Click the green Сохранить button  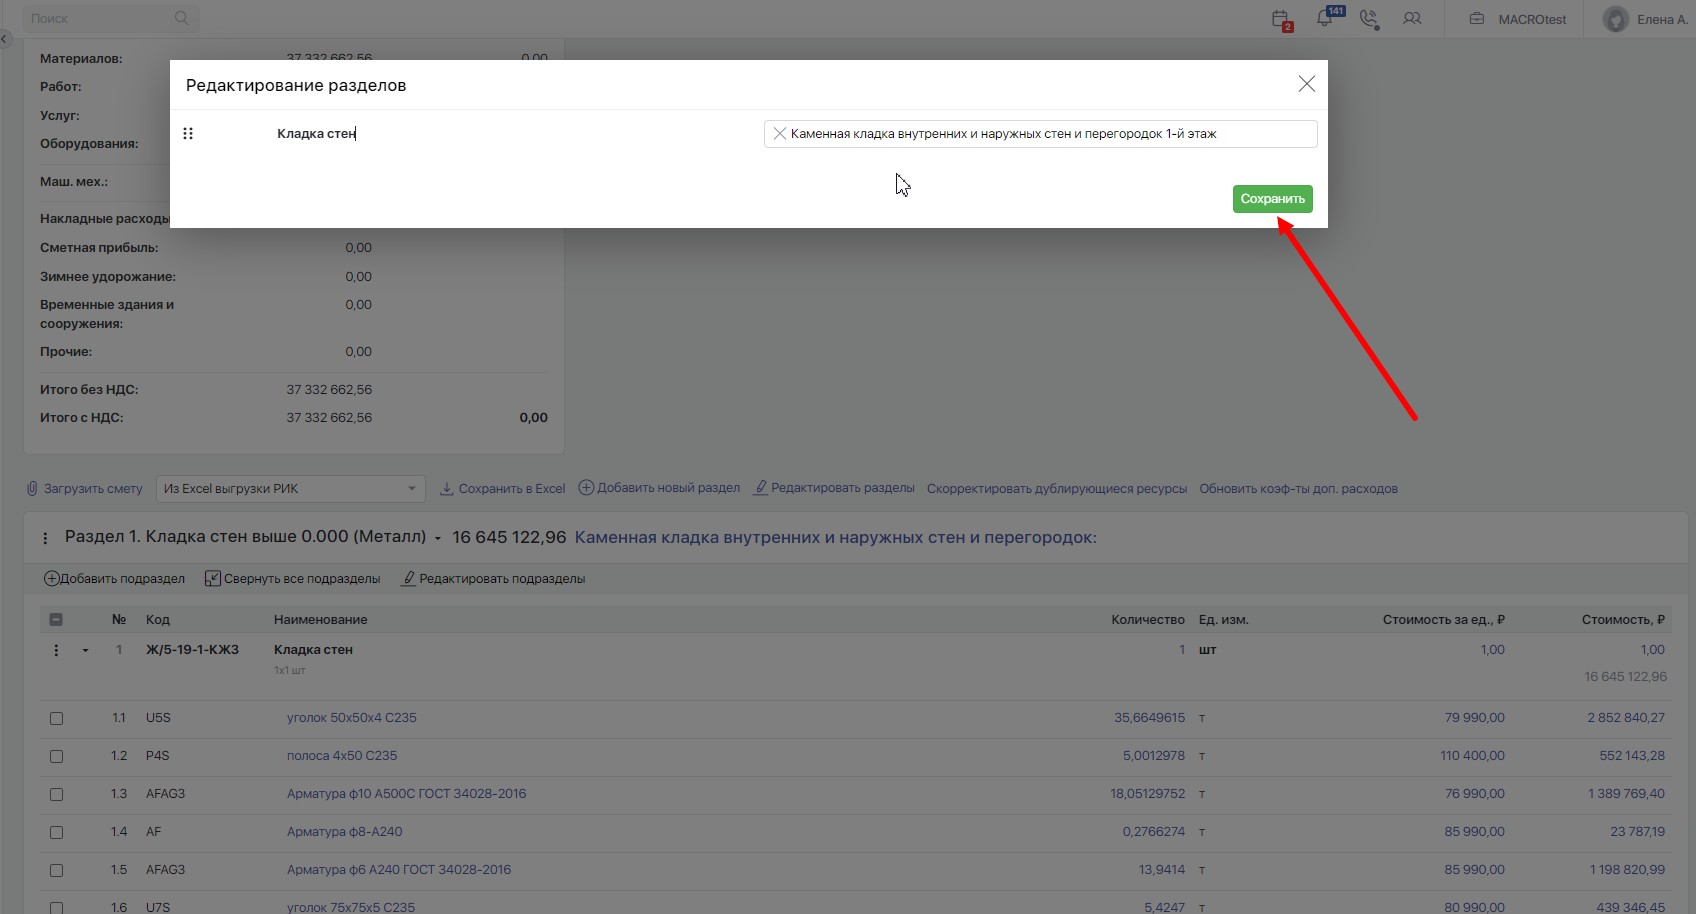tap(1272, 198)
